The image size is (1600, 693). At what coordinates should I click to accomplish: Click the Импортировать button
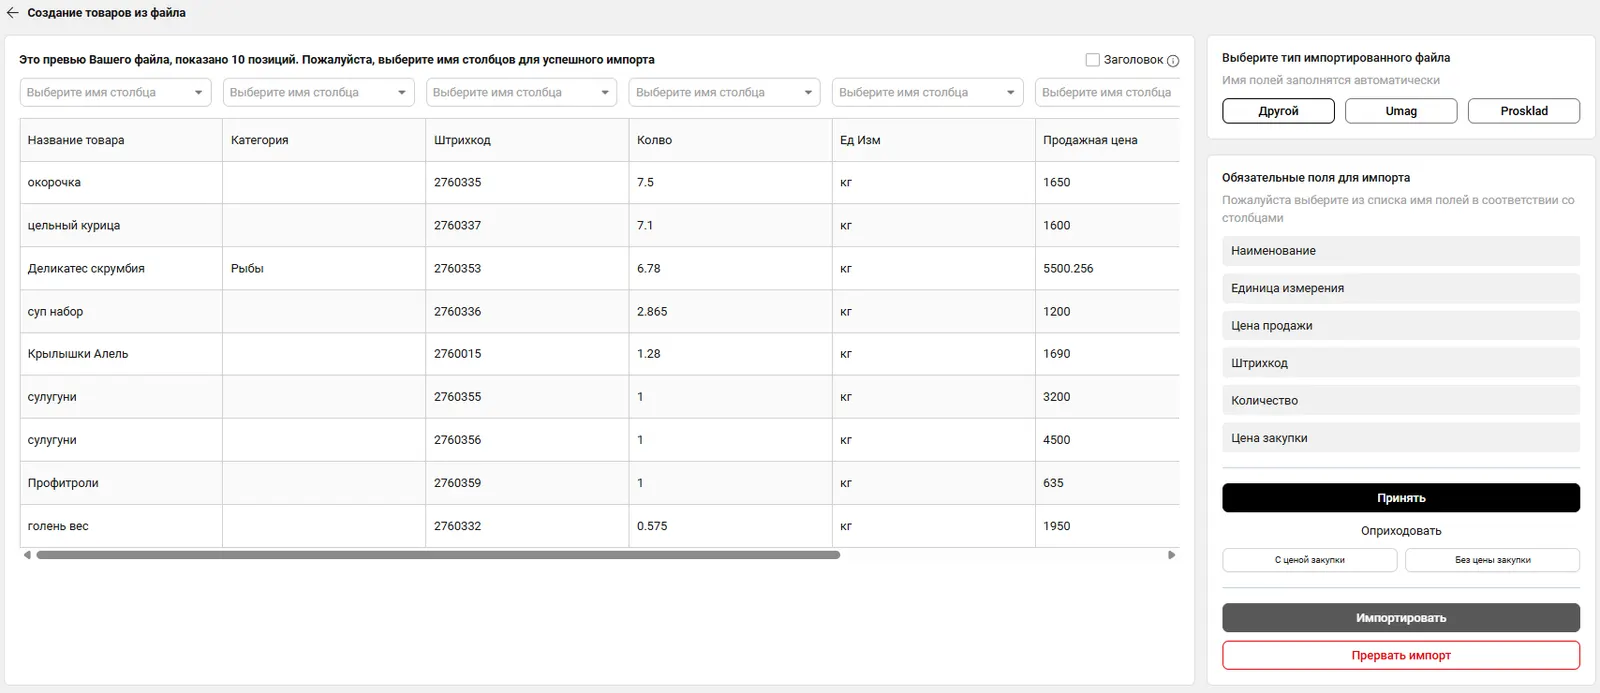[1400, 618]
